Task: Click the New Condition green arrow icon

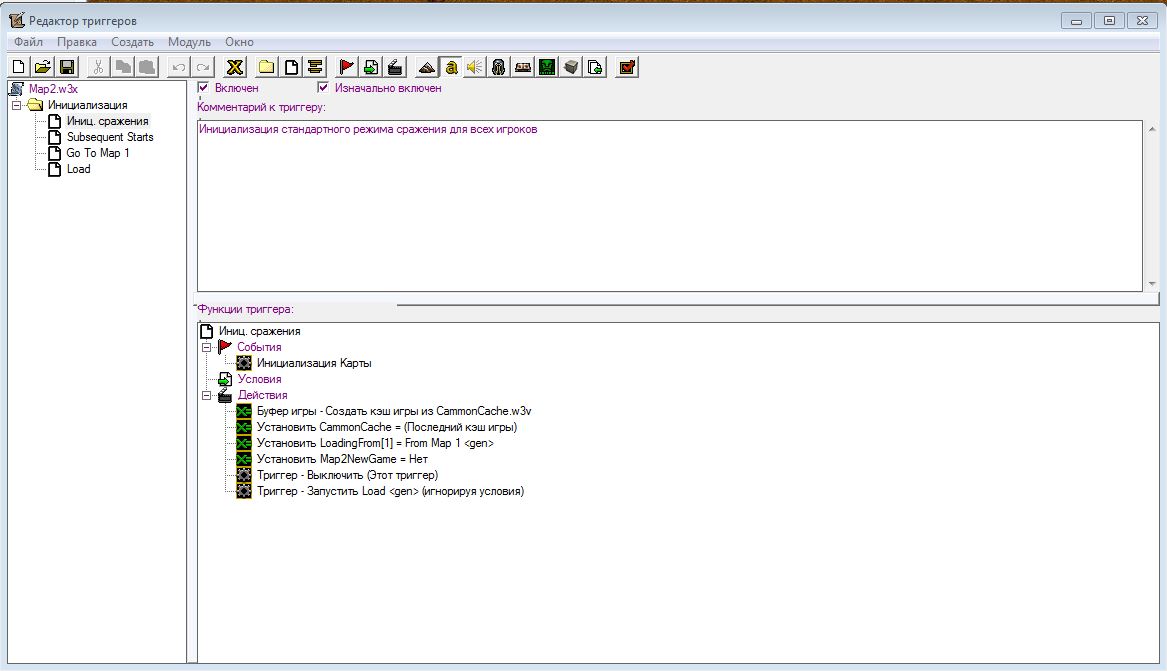Action: tap(371, 68)
